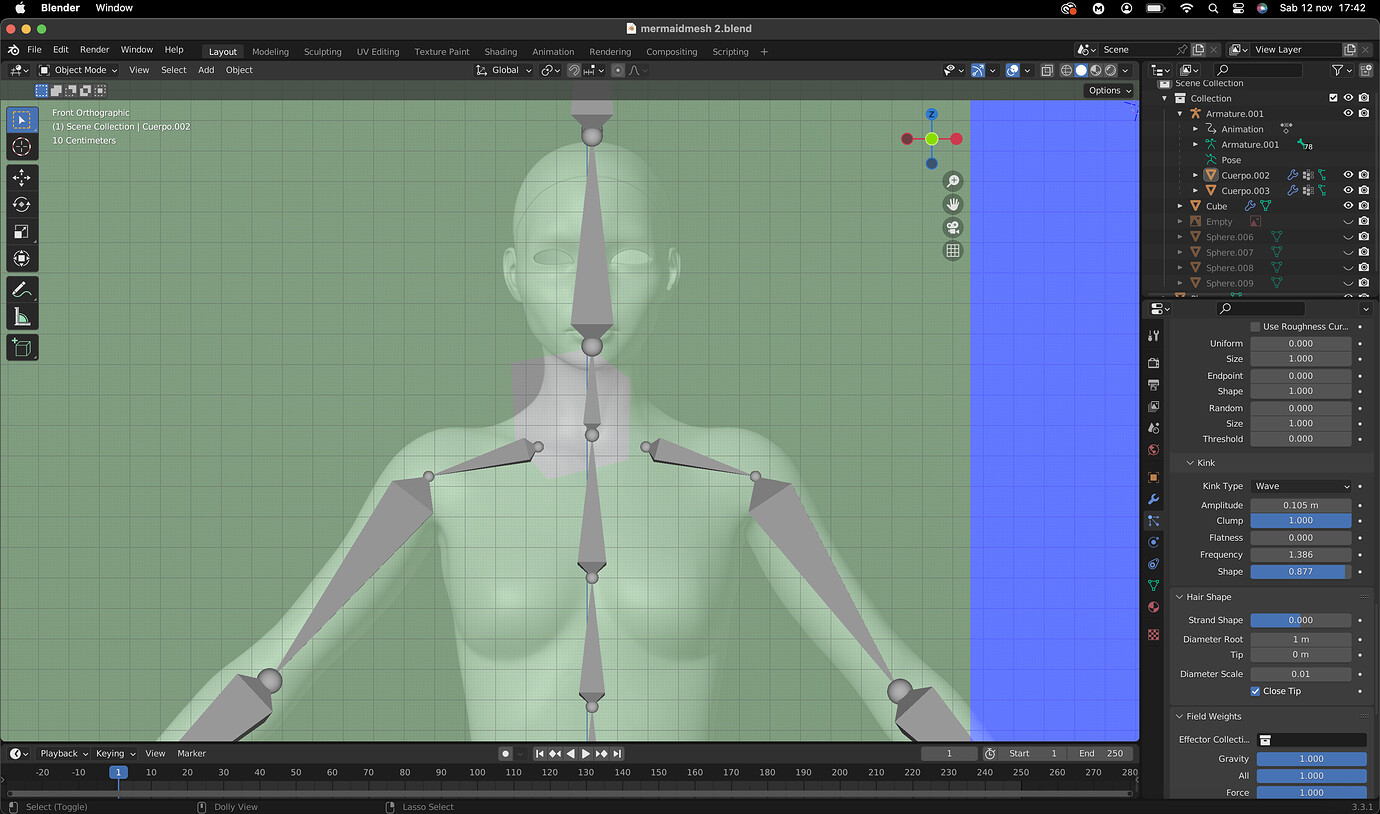Open the Material properties tab
This screenshot has width=1380, height=814.
(x=1153, y=607)
